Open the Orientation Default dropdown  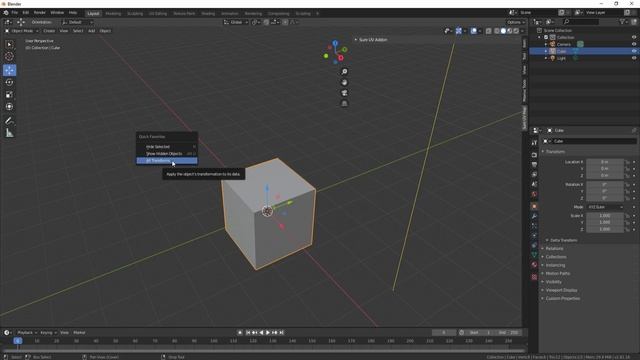[x=78, y=22]
